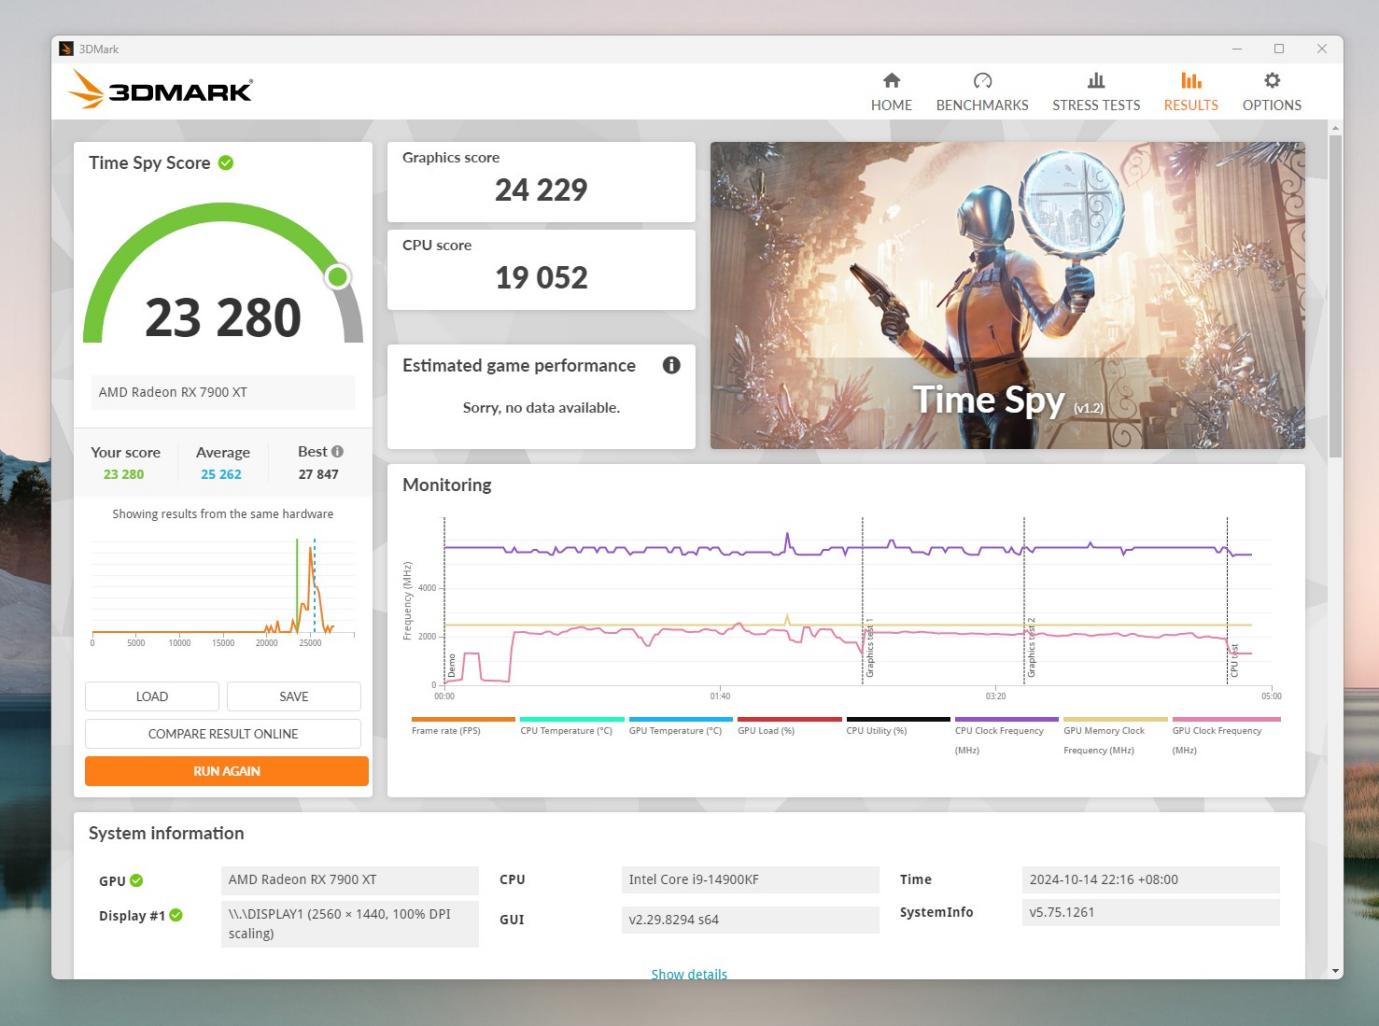Screen dimensions: 1379x1026
Task: Click the GPU green checkmark in System information
Action: pyautogui.click(x=137, y=881)
